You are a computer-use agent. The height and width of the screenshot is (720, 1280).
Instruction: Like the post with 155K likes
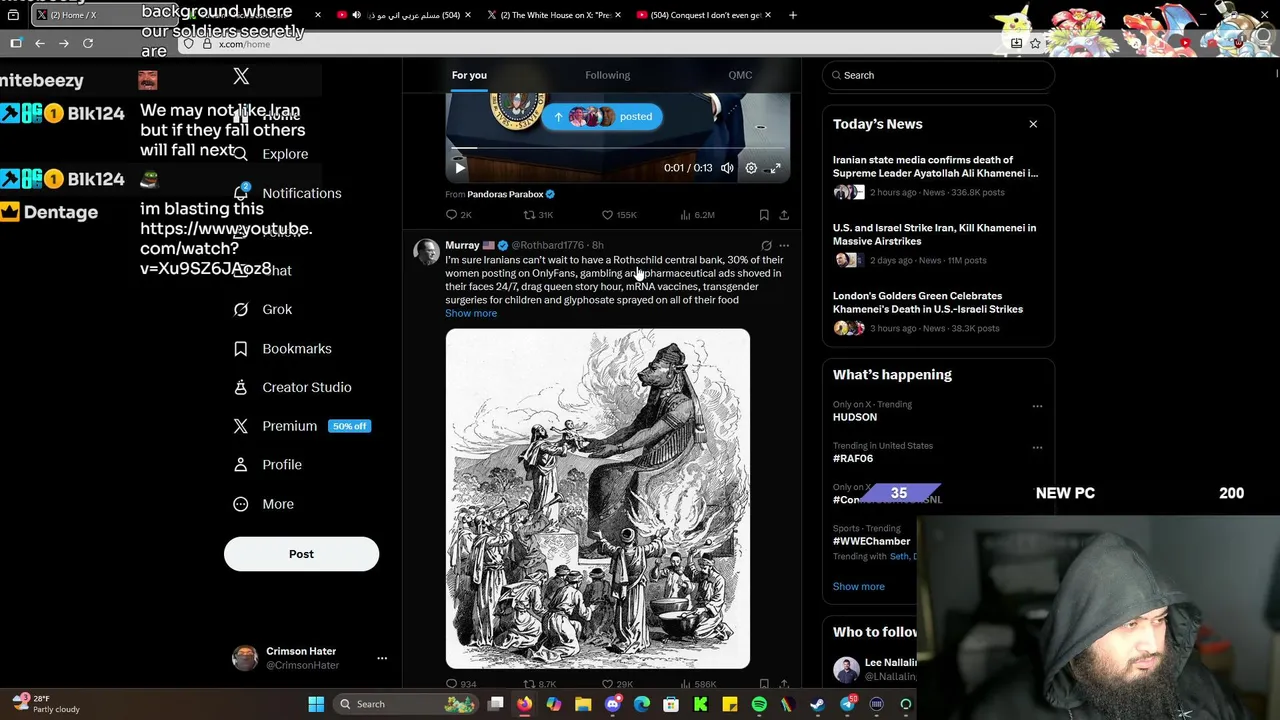[618, 215]
